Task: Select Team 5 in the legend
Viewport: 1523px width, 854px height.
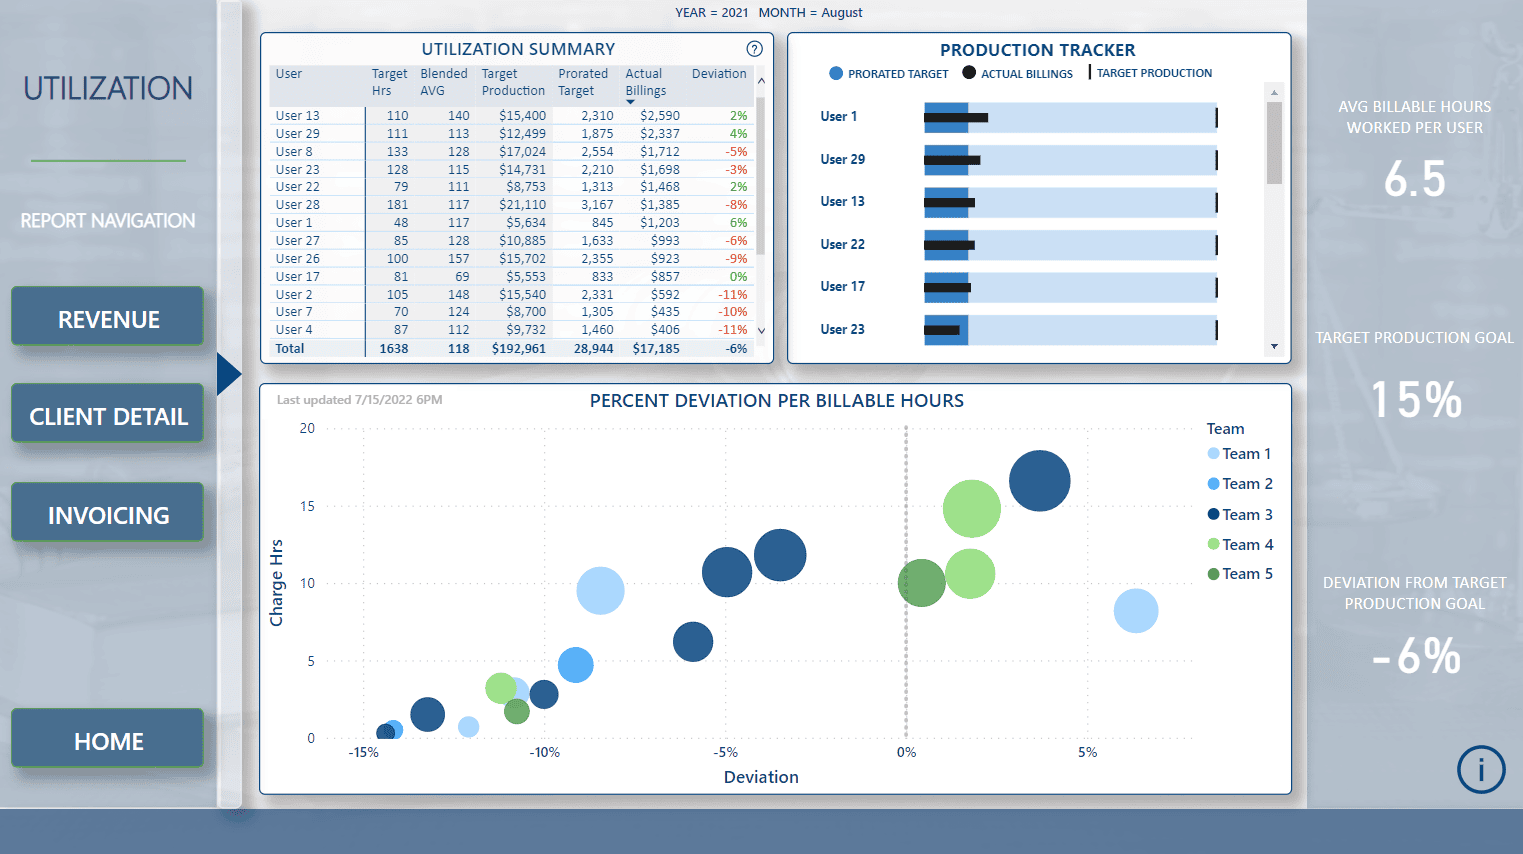Action: [x=1240, y=574]
